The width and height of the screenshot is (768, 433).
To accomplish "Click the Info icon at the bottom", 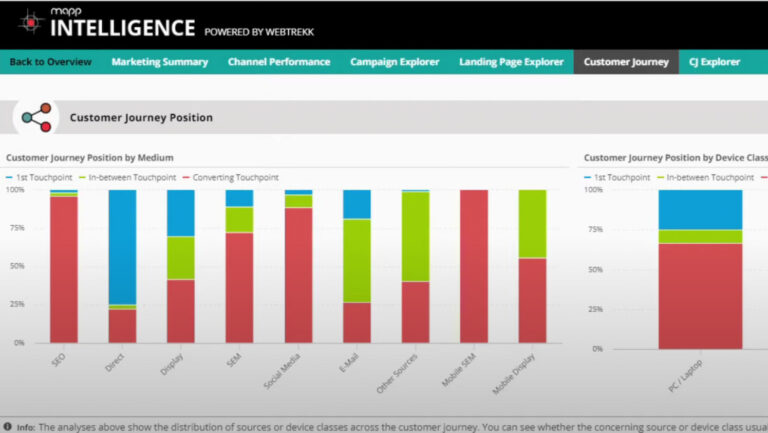I will tap(8, 426).
